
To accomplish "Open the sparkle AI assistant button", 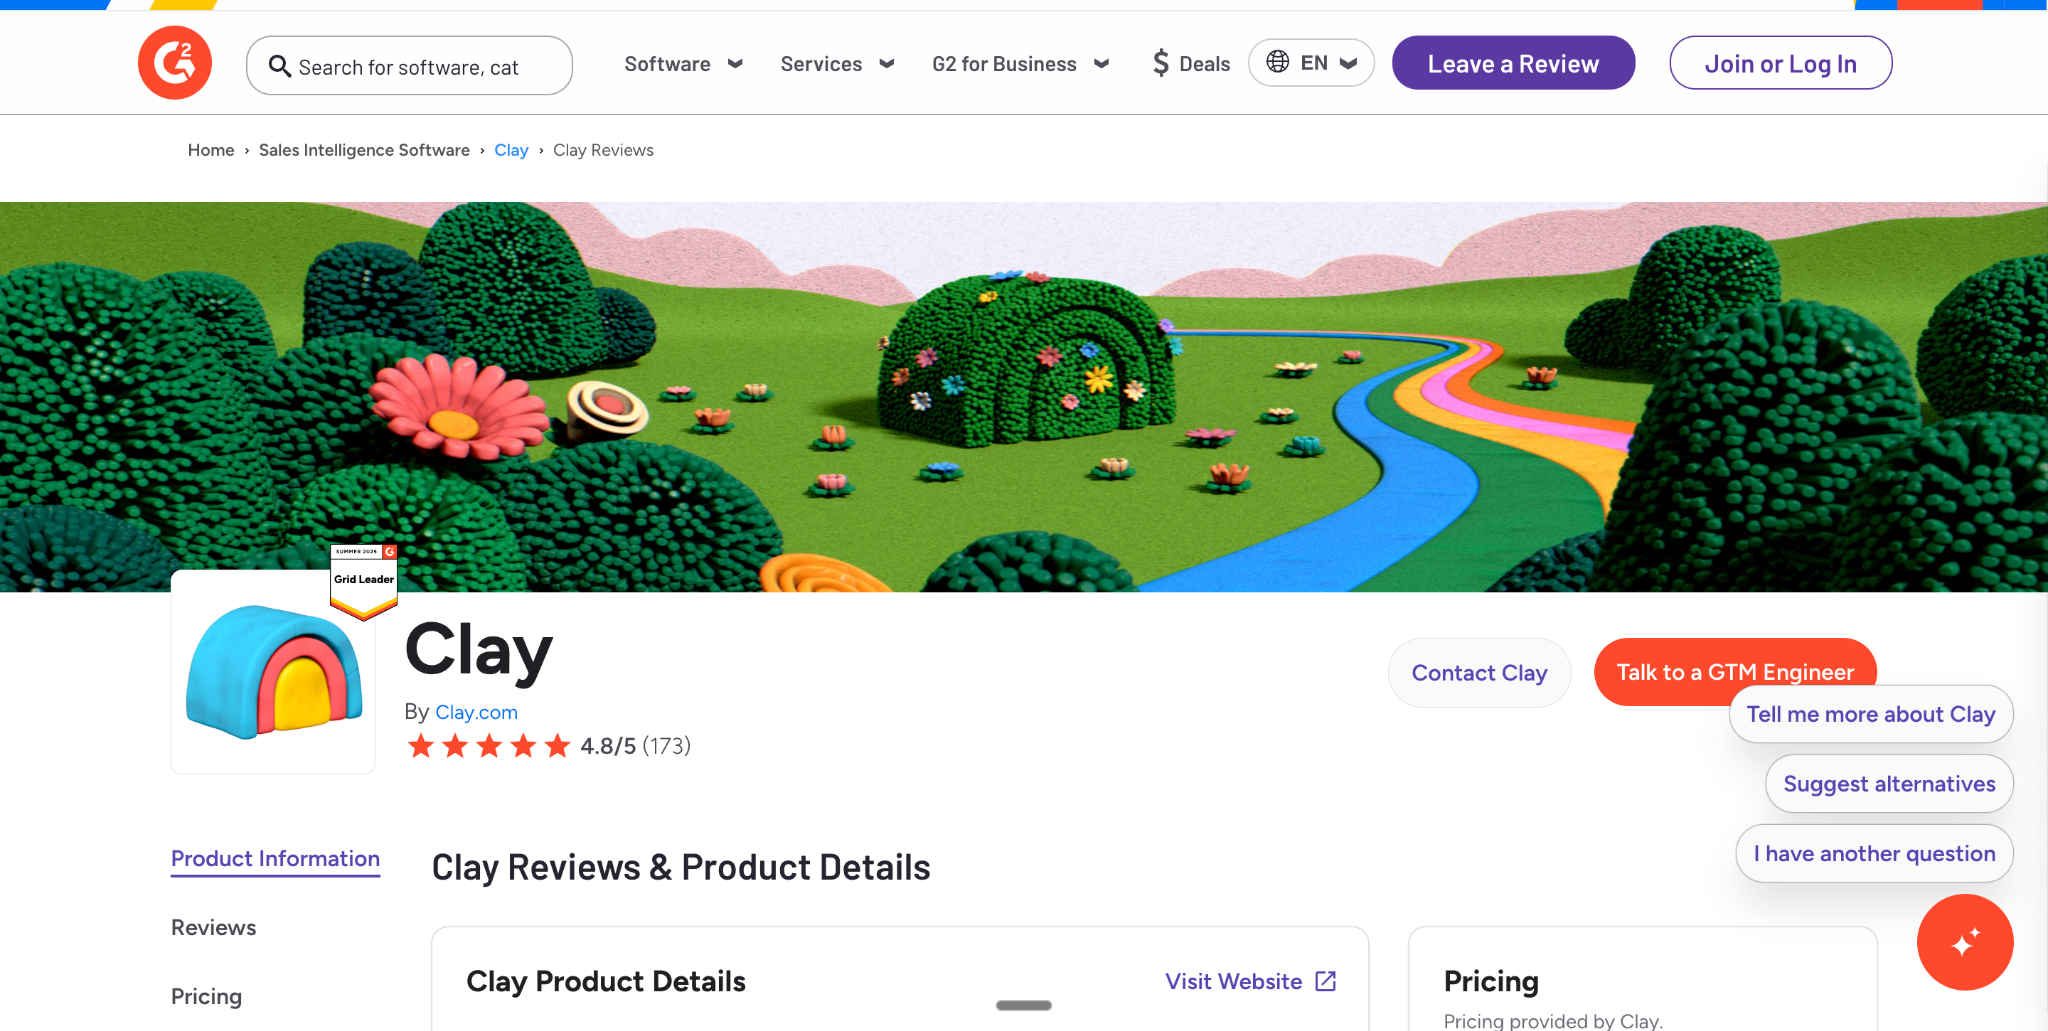I will point(1964,942).
